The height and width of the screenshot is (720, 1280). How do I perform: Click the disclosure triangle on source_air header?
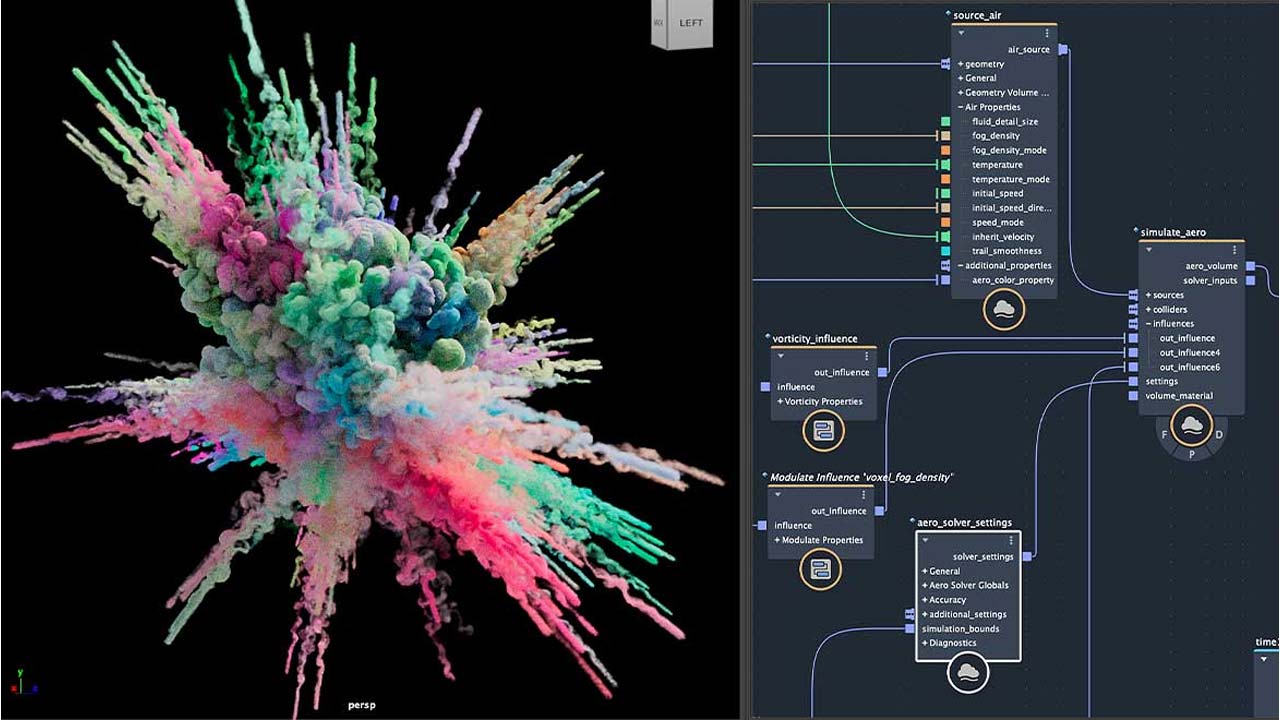point(961,30)
